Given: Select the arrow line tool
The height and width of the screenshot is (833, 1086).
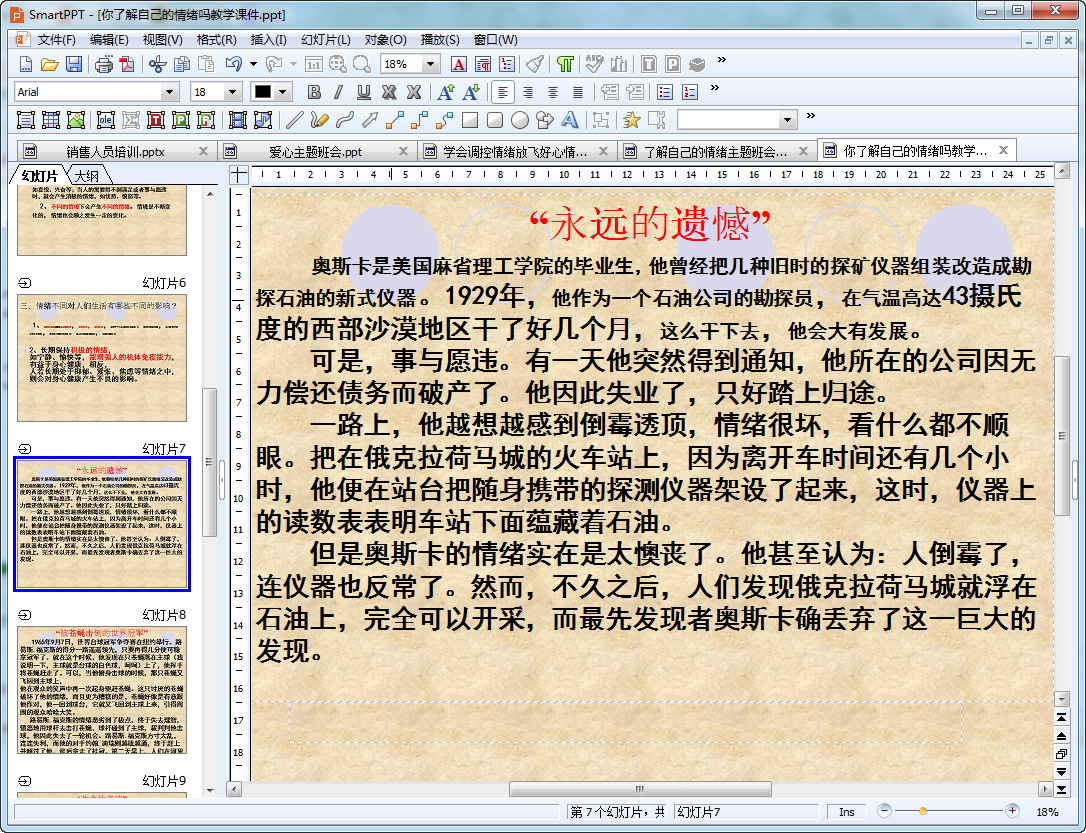Looking at the screenshot, I should click(x=370, y=120).
